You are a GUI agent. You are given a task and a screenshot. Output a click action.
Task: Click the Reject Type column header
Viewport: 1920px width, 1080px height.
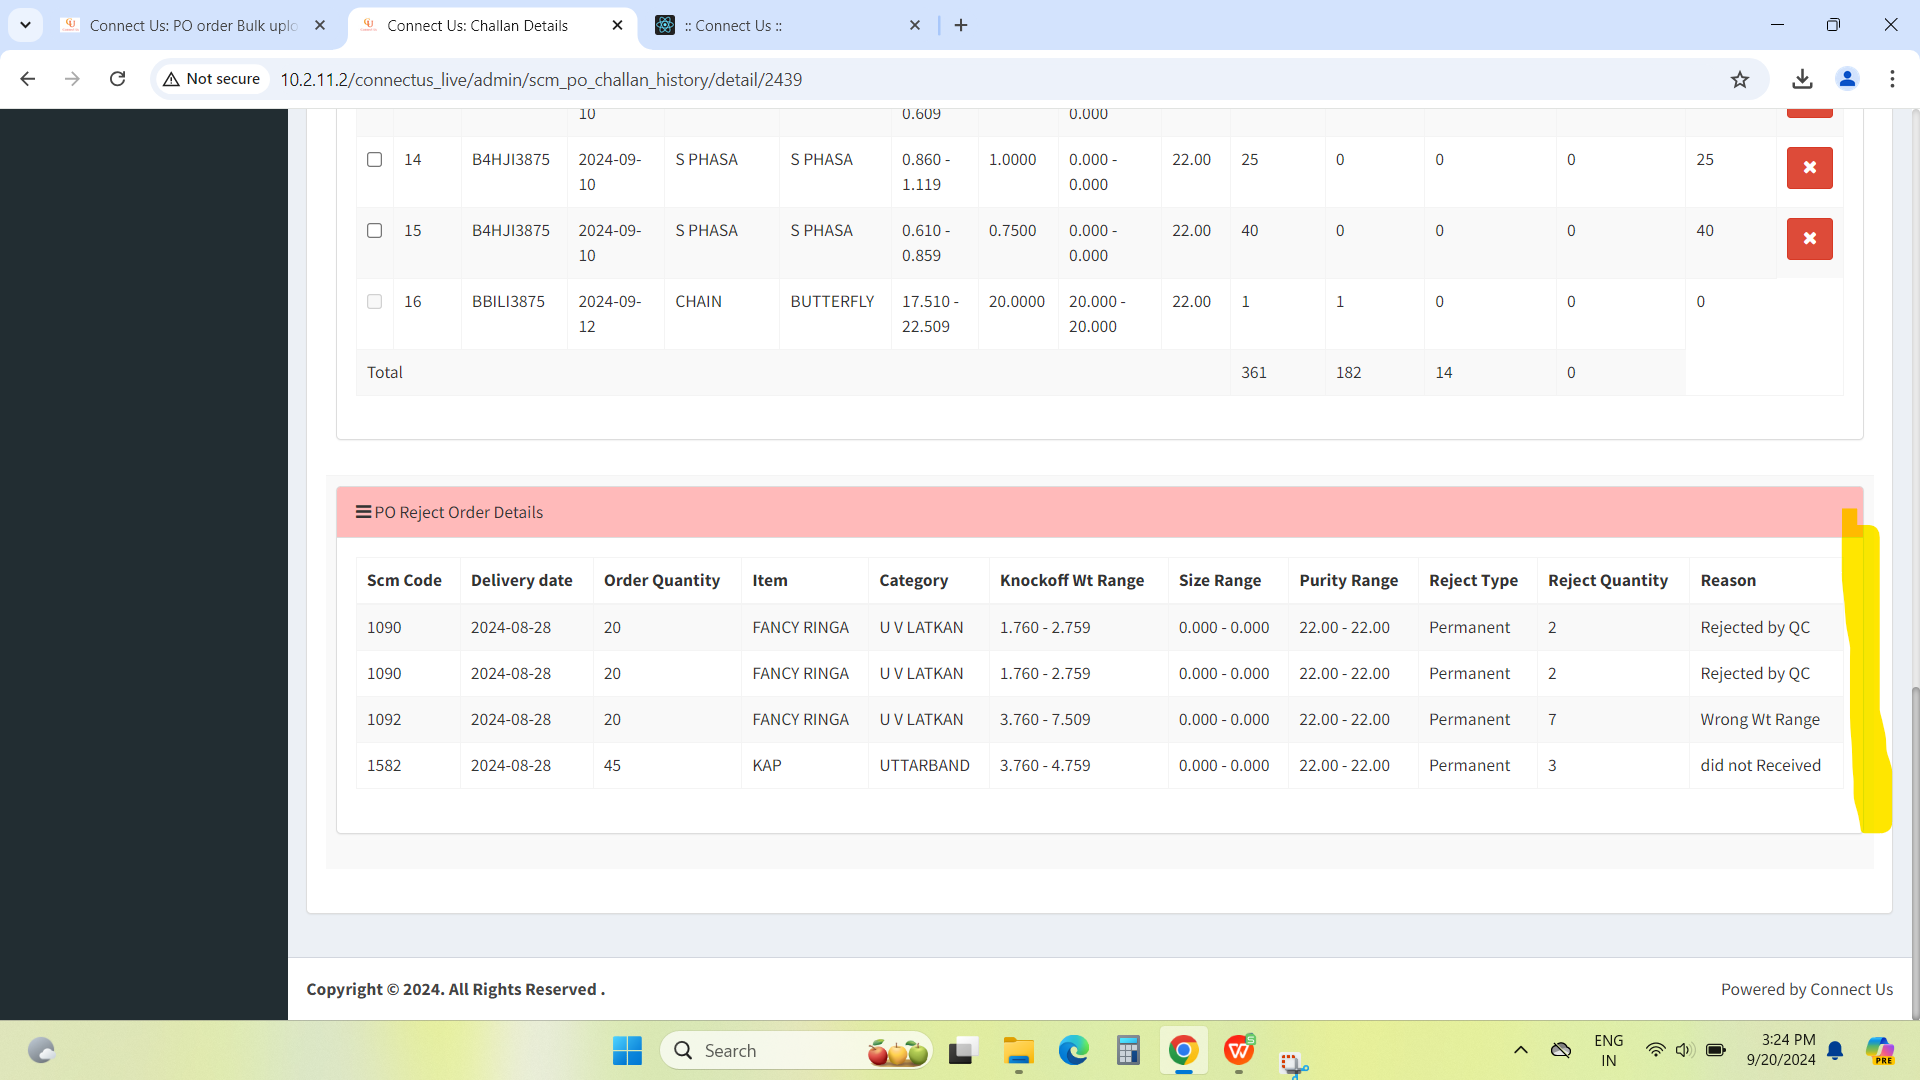[1473, 580]
